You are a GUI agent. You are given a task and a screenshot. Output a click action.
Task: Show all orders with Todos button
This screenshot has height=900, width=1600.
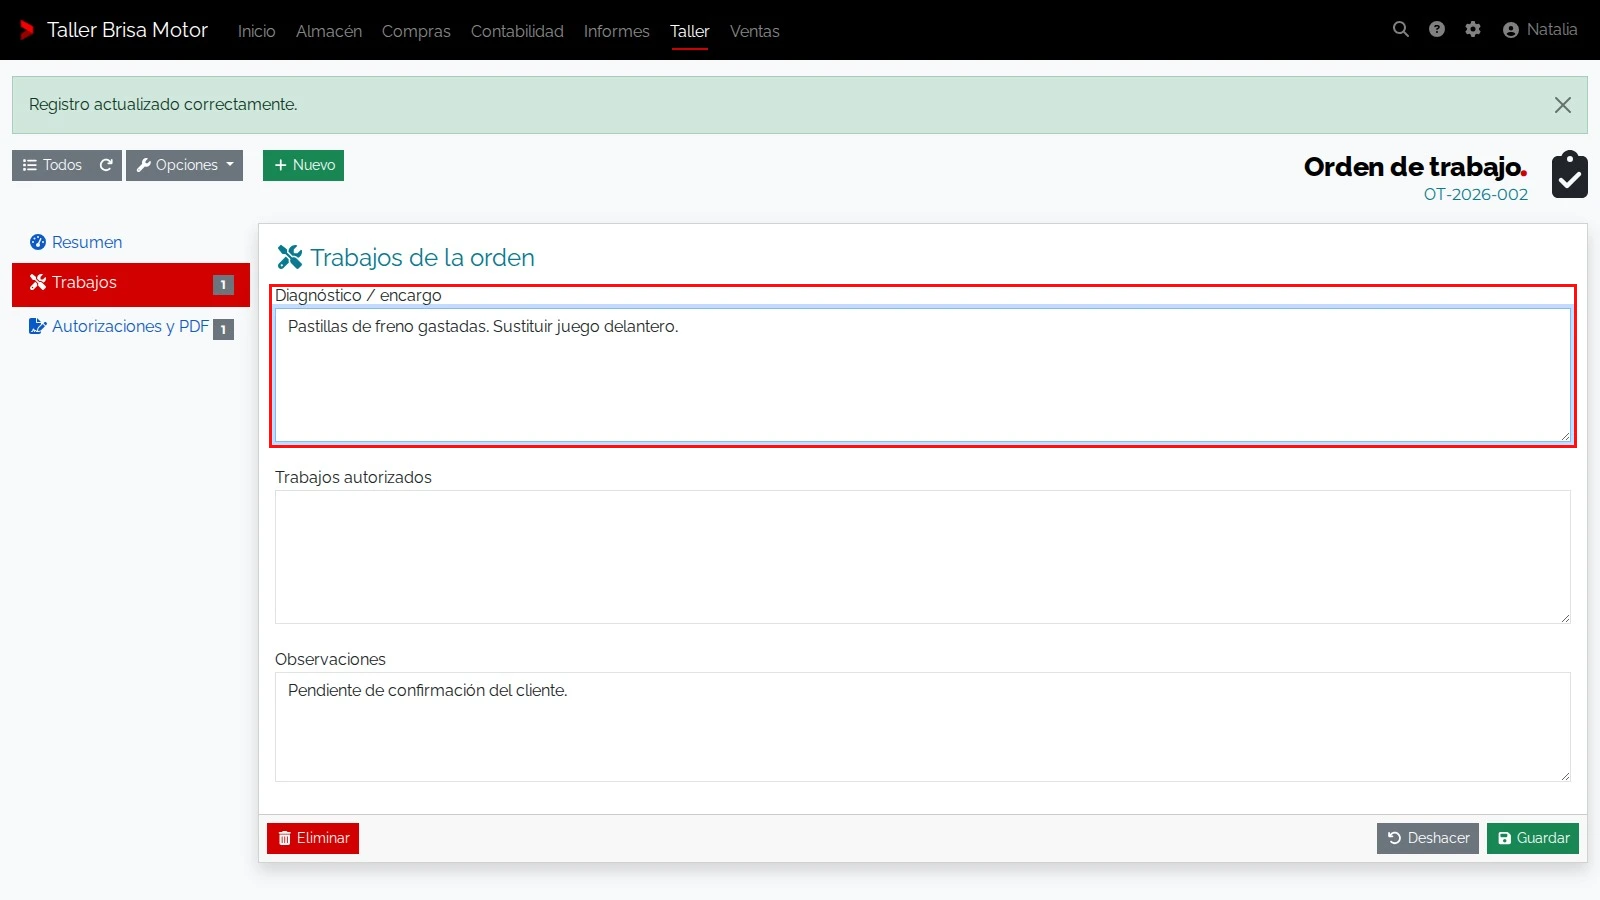click(x=52, y=165)
